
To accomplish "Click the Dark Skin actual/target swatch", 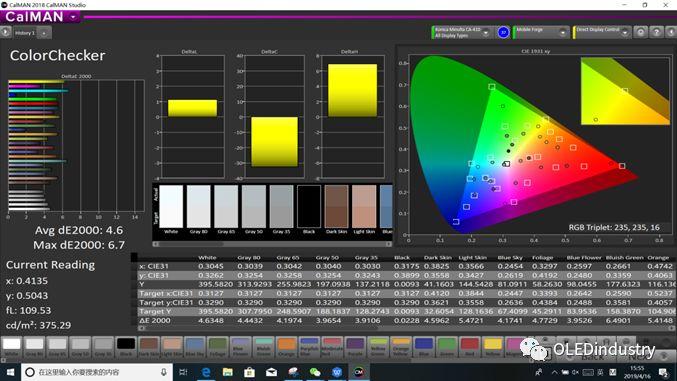I will 336,206.
